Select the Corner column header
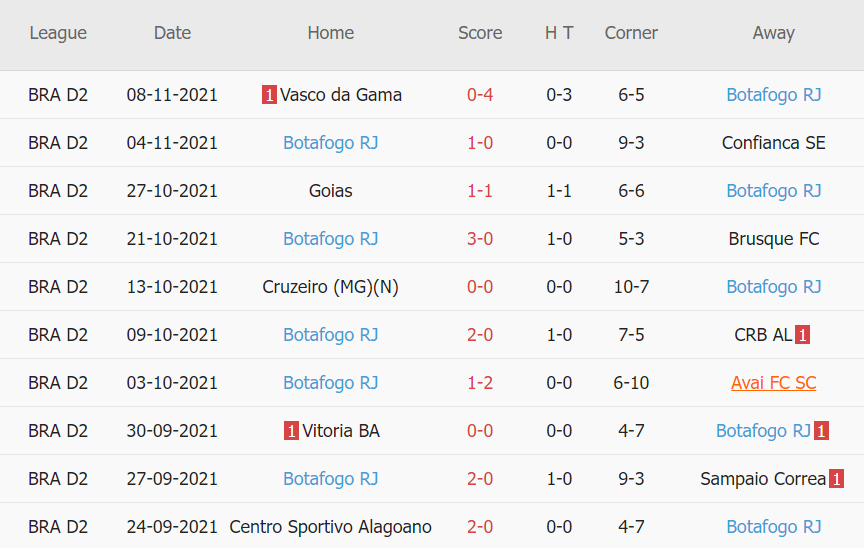 (631, 33)
